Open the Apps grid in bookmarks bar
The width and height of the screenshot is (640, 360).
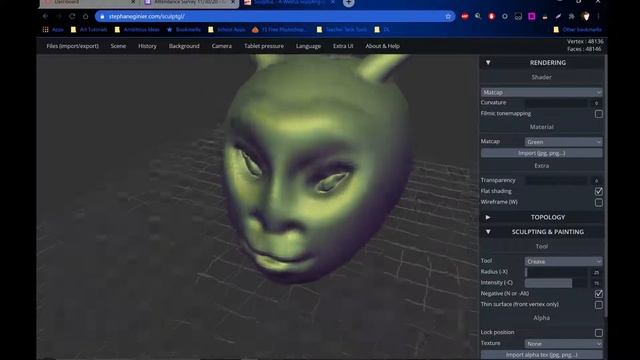(x=53, y=29)
